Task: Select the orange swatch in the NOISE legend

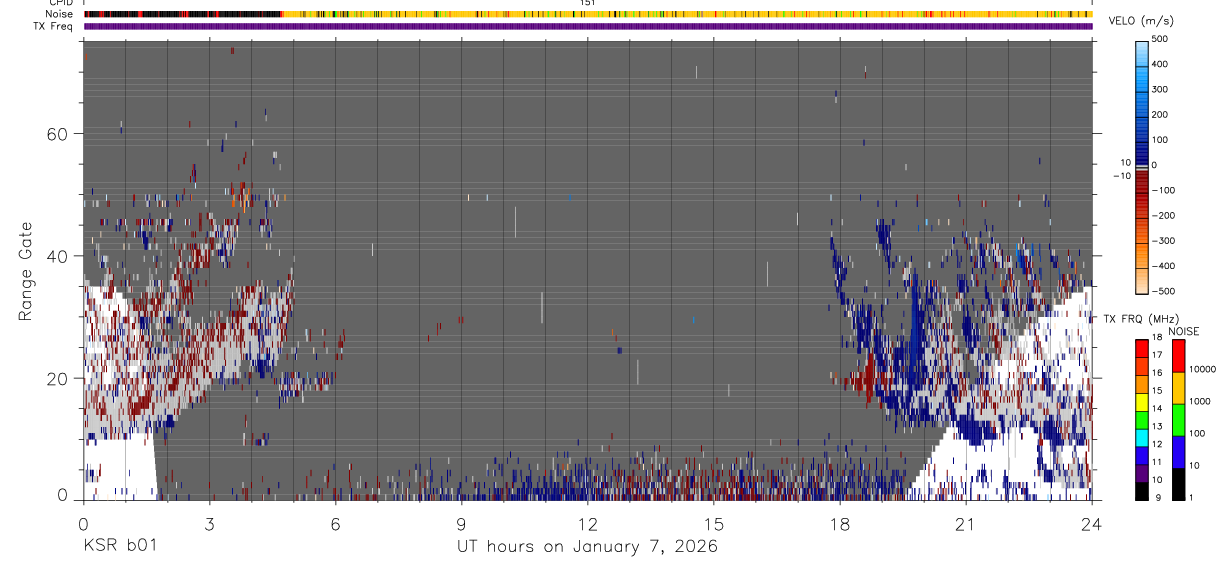Action: click(1178, 388)
